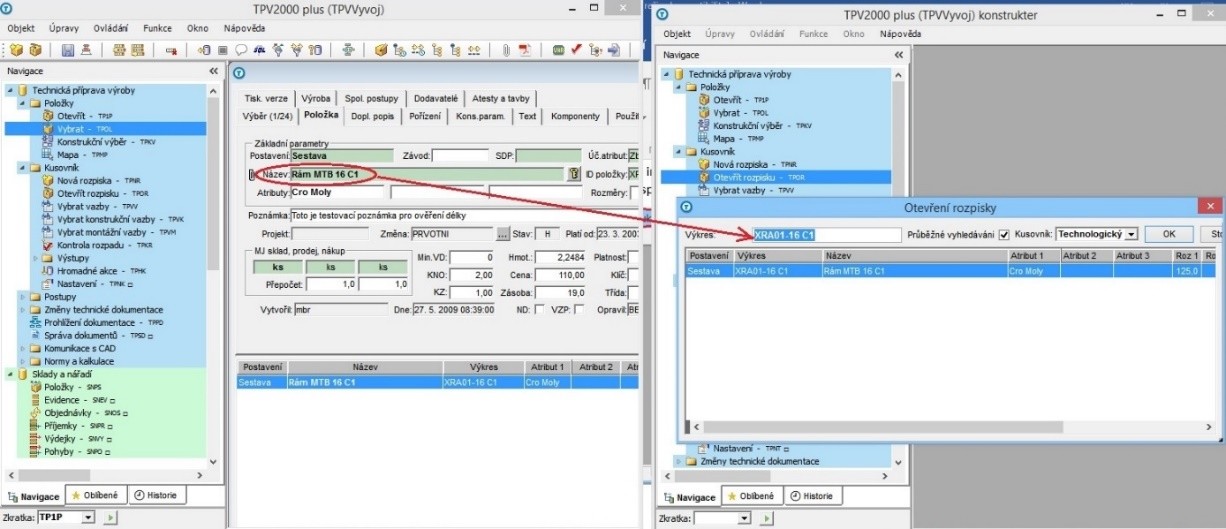Open Nápověda menu in konstrukter window
Viewport: 1226px width, 529px height.
pos(900,34)
